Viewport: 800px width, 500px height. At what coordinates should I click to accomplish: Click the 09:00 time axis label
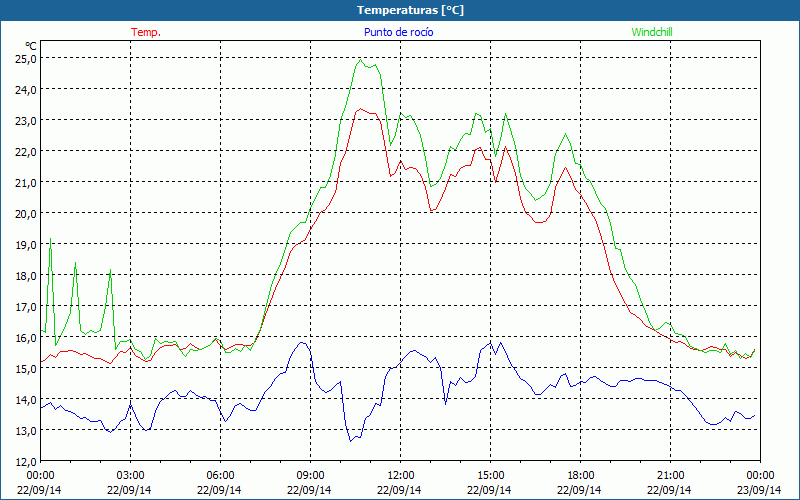310,476
